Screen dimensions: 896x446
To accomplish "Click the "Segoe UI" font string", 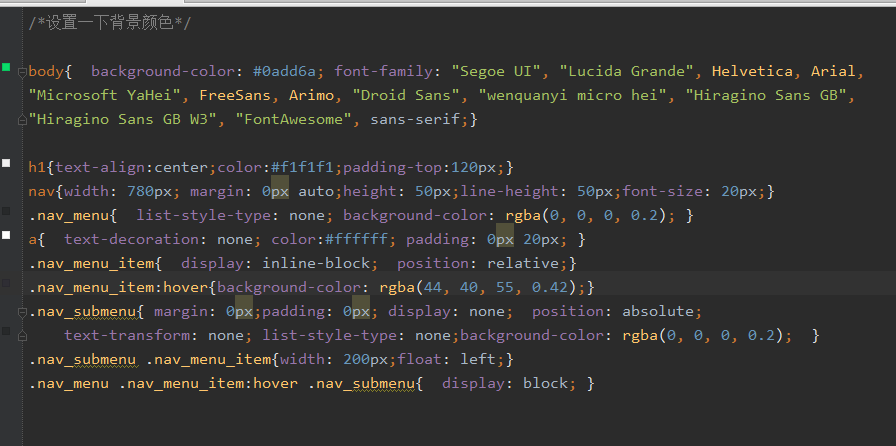I will point(497,71).
